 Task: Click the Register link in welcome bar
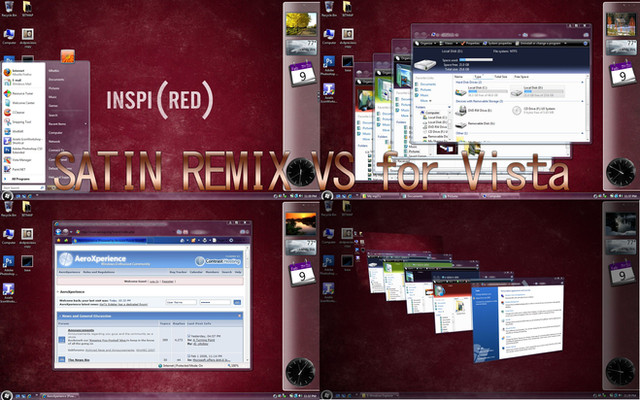point(168,281)
